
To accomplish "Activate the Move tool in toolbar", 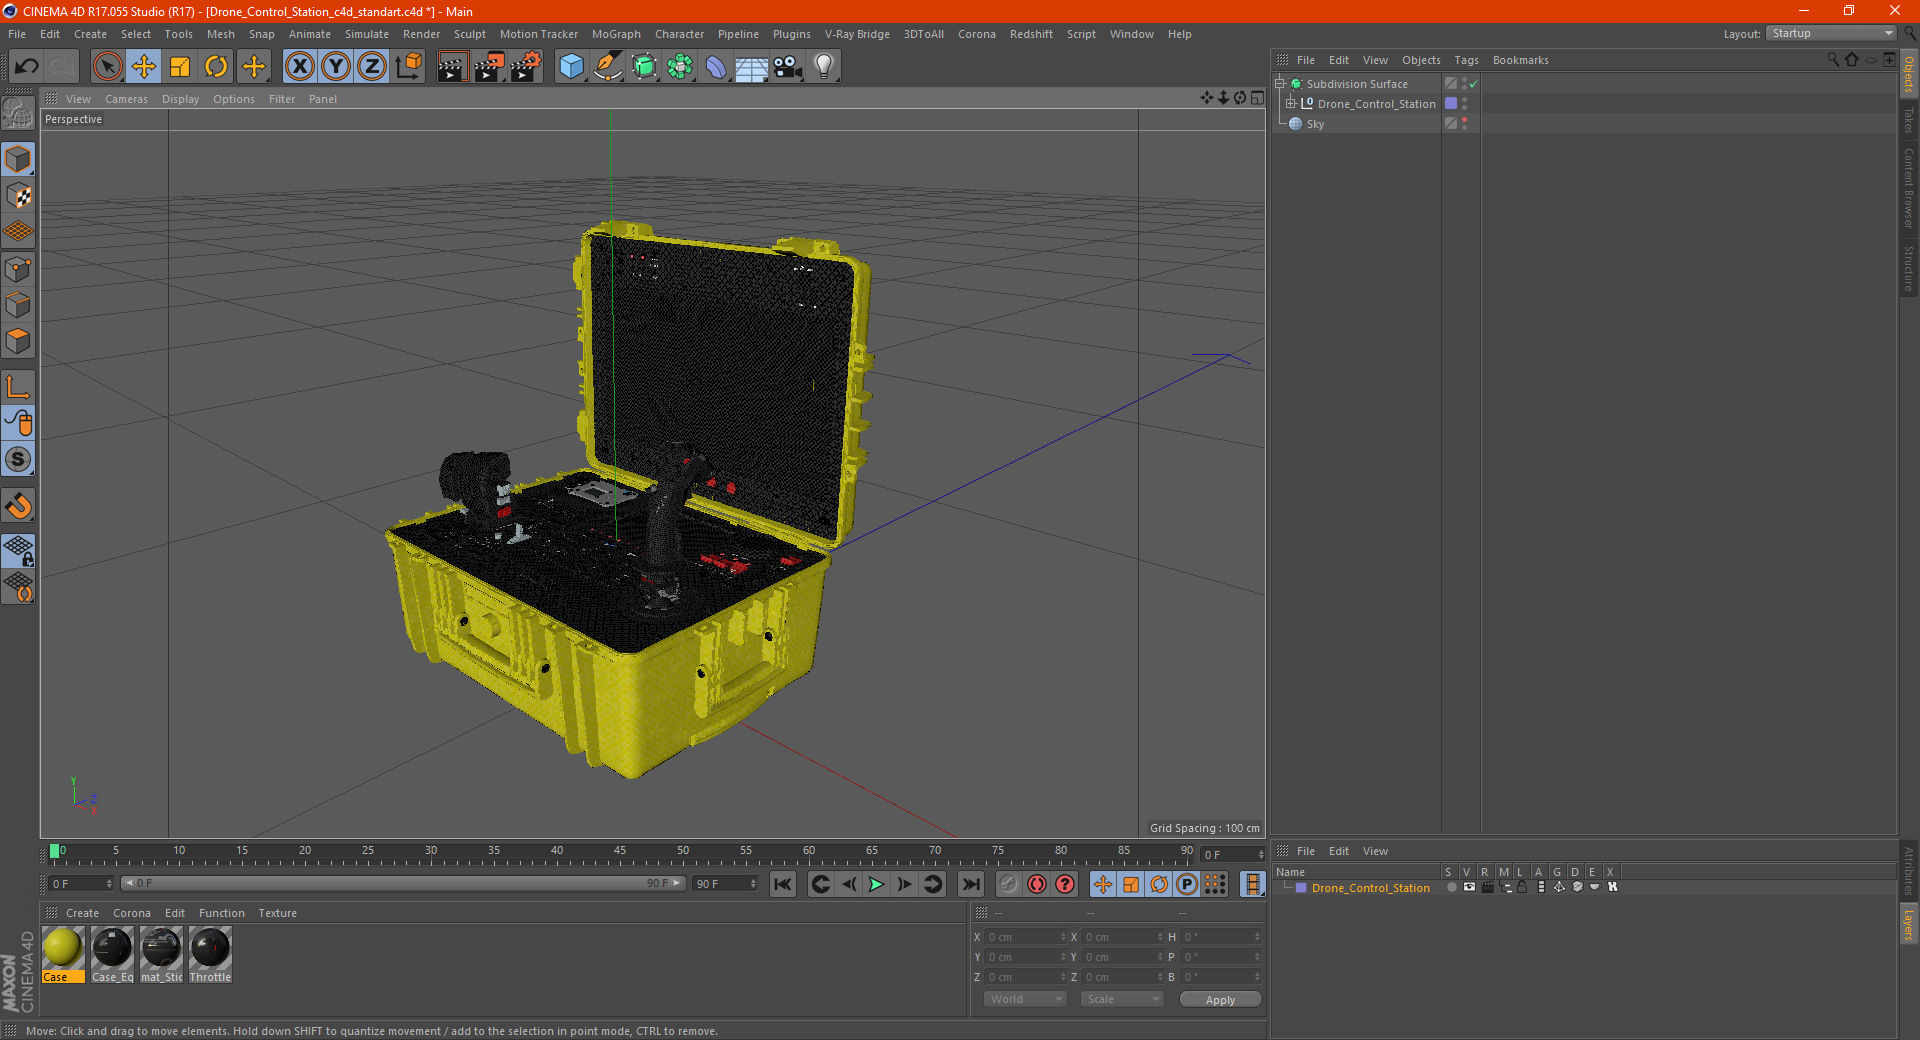I will [144, 67].
